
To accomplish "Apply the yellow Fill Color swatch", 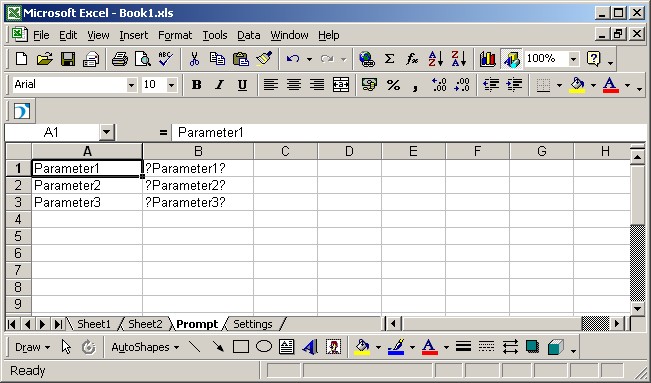I will 577,85.
